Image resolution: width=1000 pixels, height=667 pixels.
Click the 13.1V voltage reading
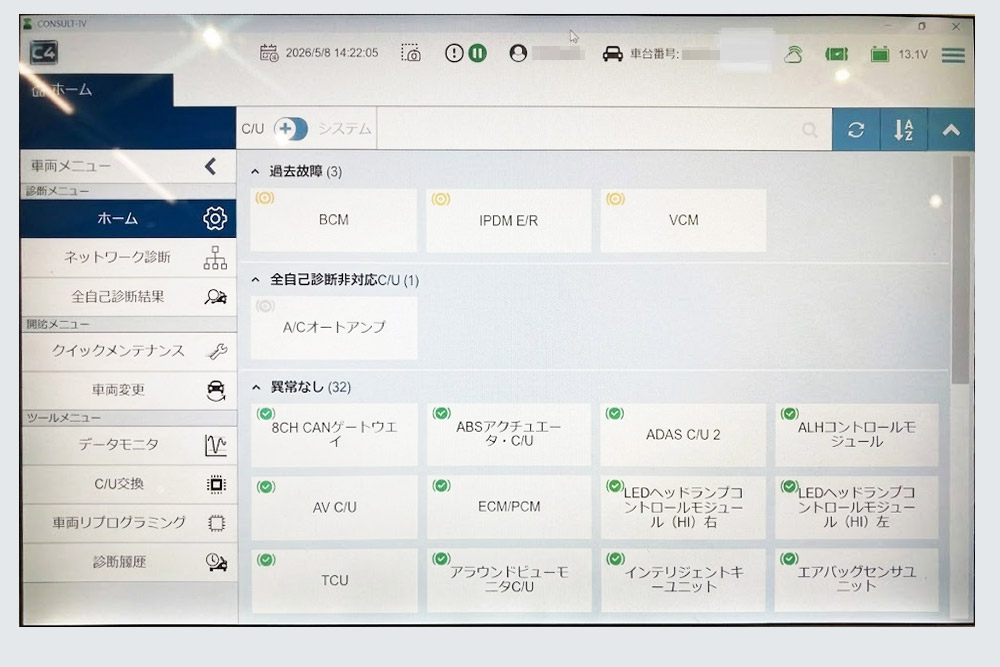(x=913, y=54)
